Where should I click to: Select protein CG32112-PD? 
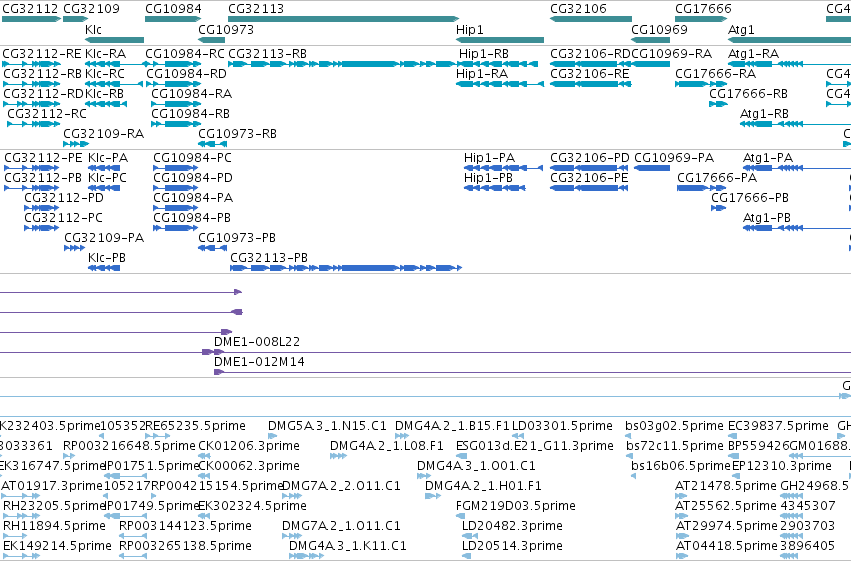pyautogui.click(x=41, y=208)
